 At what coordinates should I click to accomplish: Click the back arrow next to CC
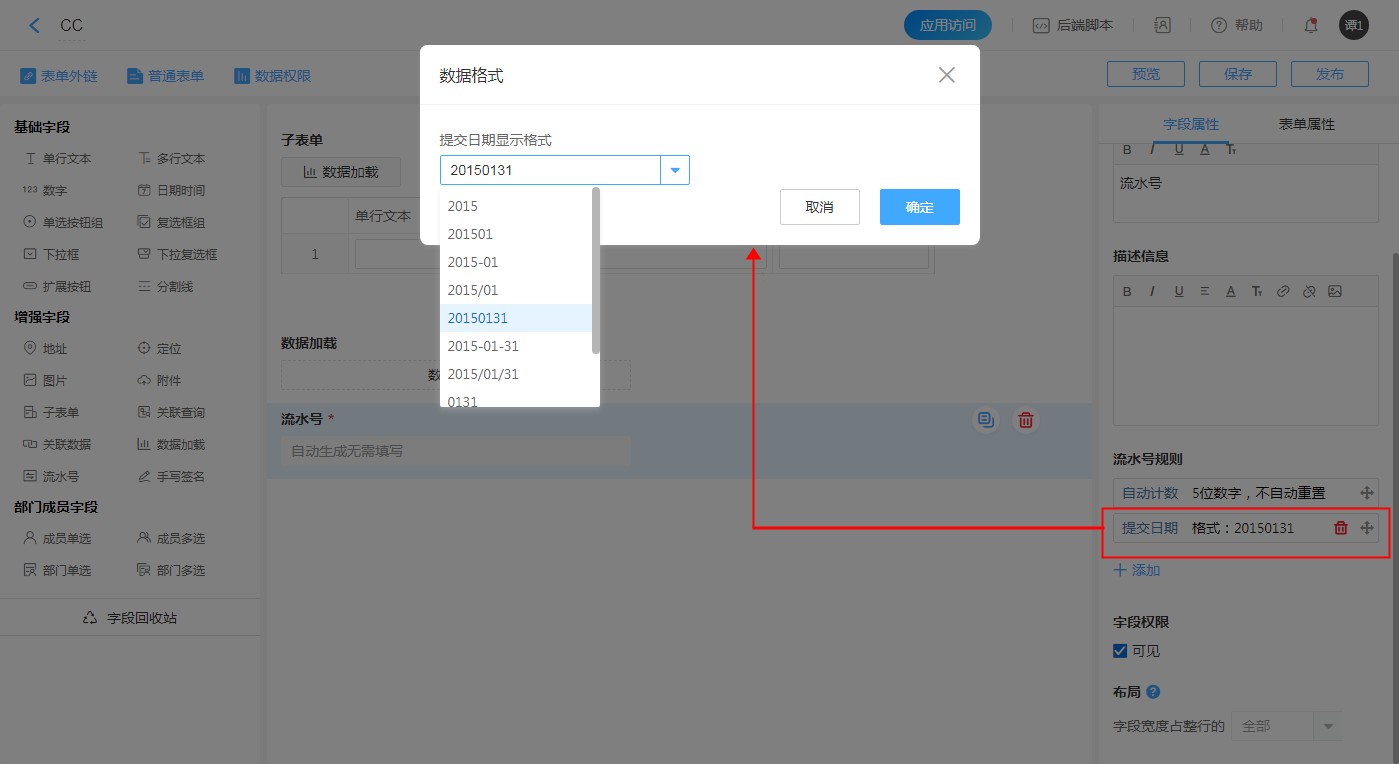(x=35, y=26)
